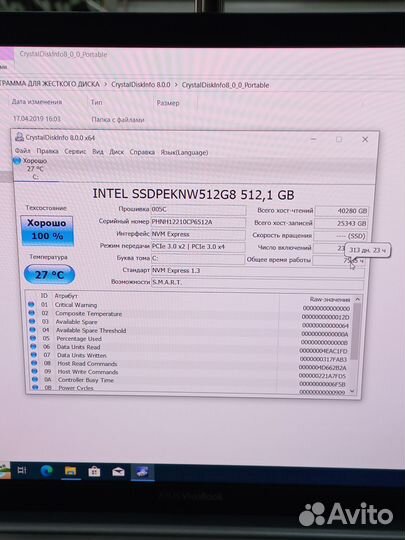405x540 pixels.
Task: Open the Файл menu in CrystalDiskInfo
Action: click(22, 151)
